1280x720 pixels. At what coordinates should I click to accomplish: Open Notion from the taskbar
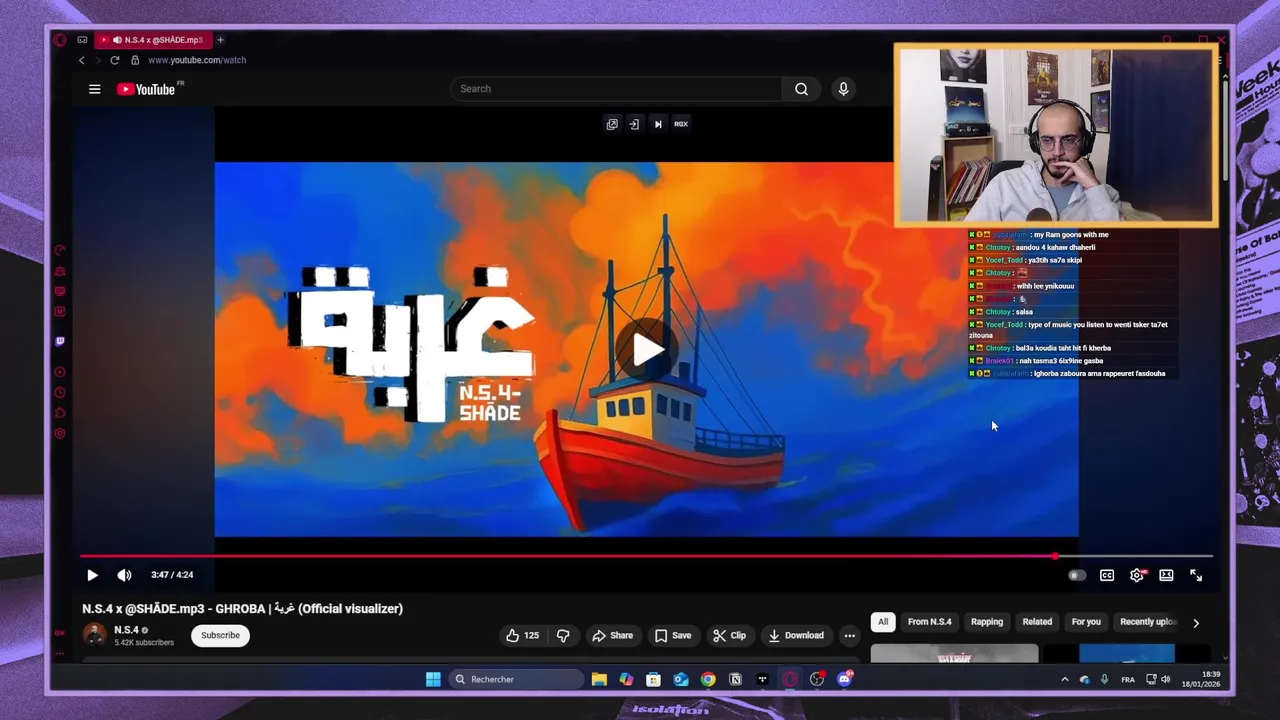[x=735, y=679]
